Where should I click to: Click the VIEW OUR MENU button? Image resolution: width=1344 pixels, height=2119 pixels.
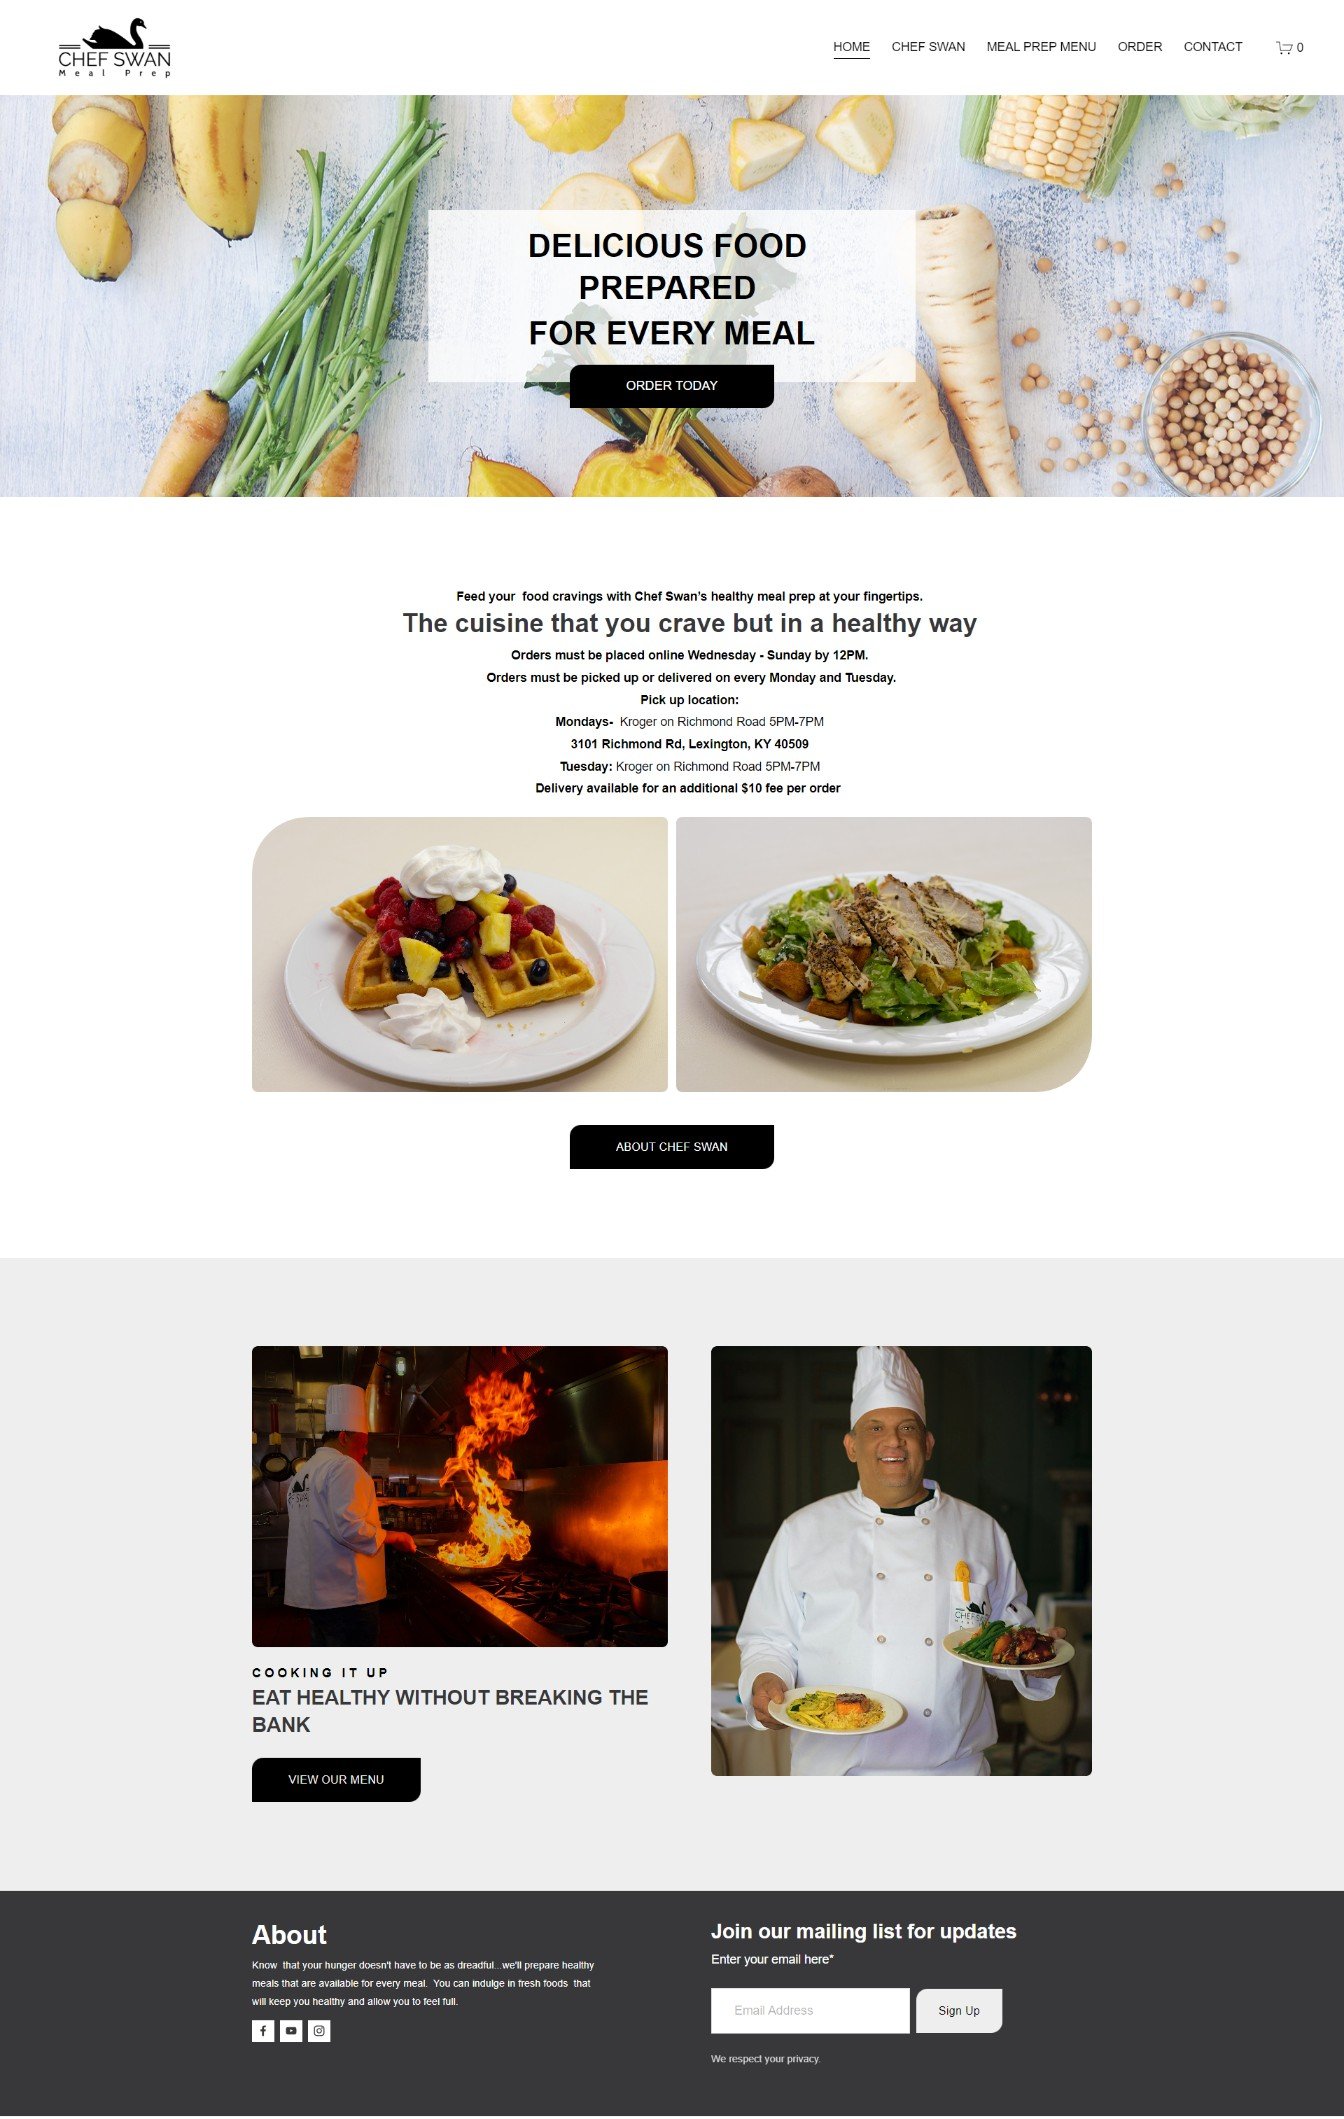tap(336, 1780)
